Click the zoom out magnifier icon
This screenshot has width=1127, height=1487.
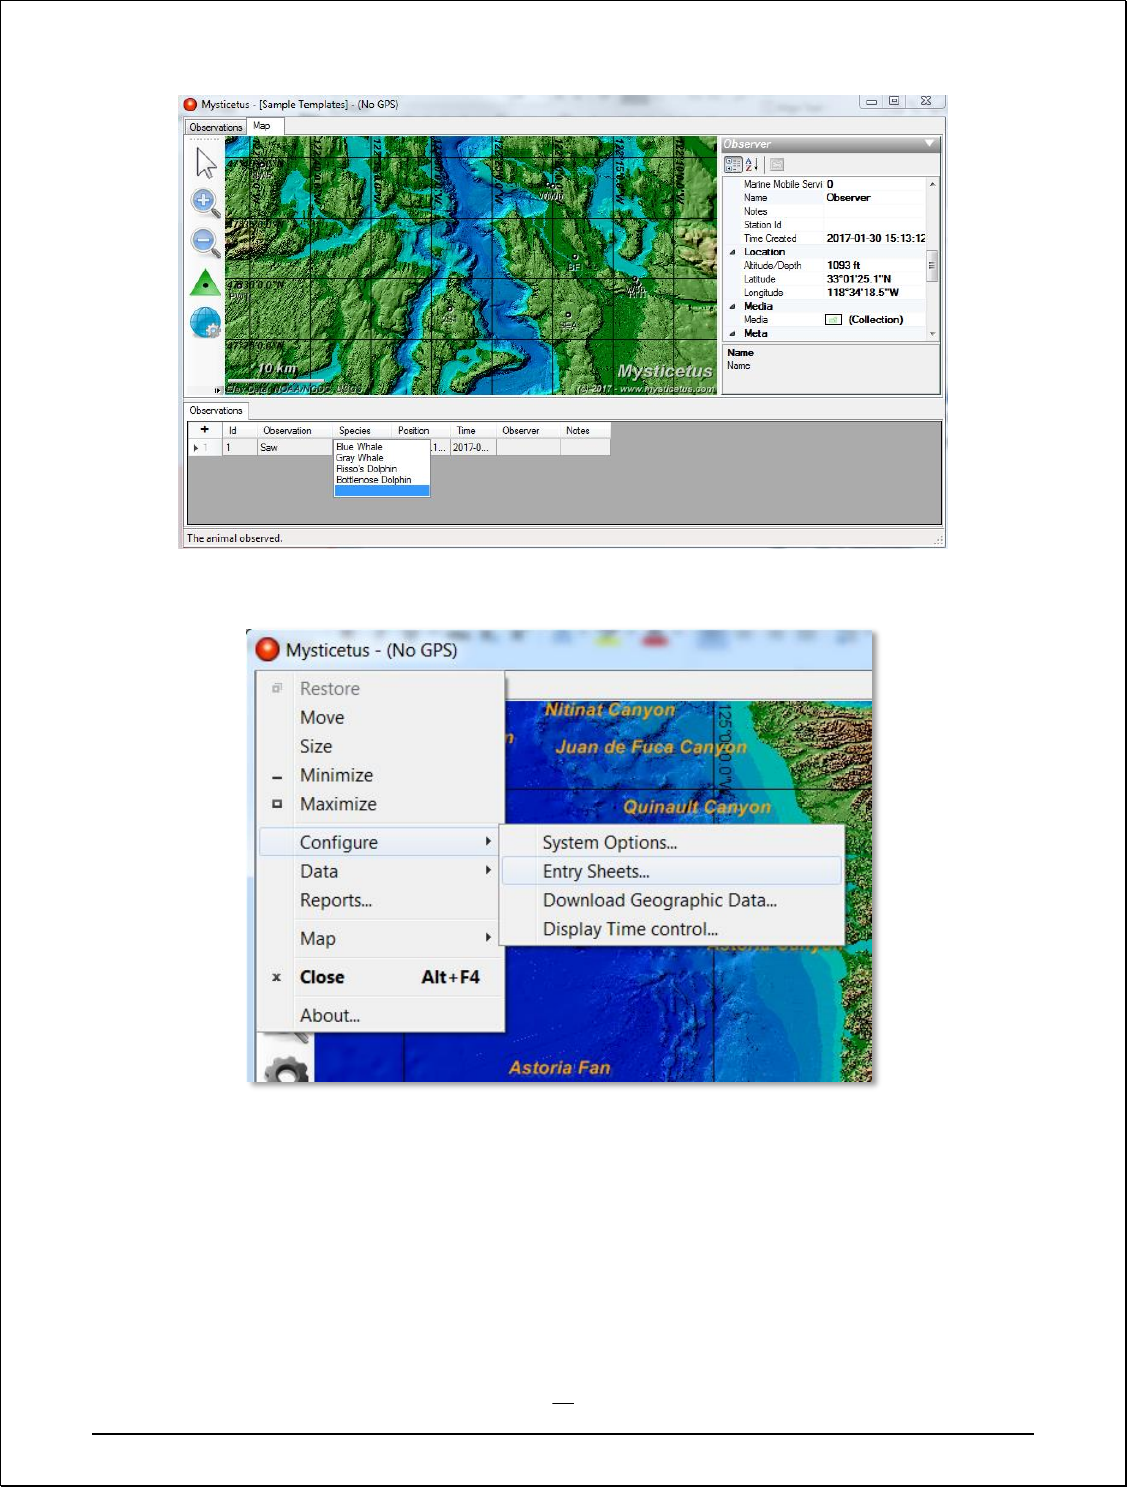click(205, 243)
